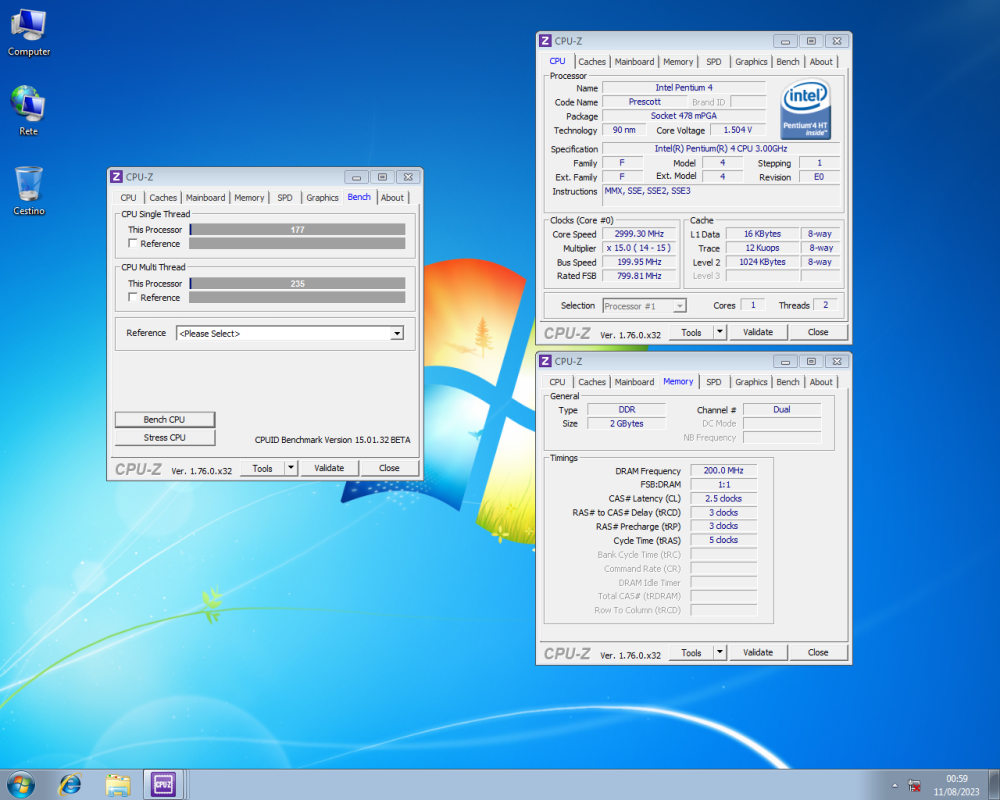Viewport: 1000px width, 800px height.
Task: Click the clock in the system tray
Action: [955, 783]
